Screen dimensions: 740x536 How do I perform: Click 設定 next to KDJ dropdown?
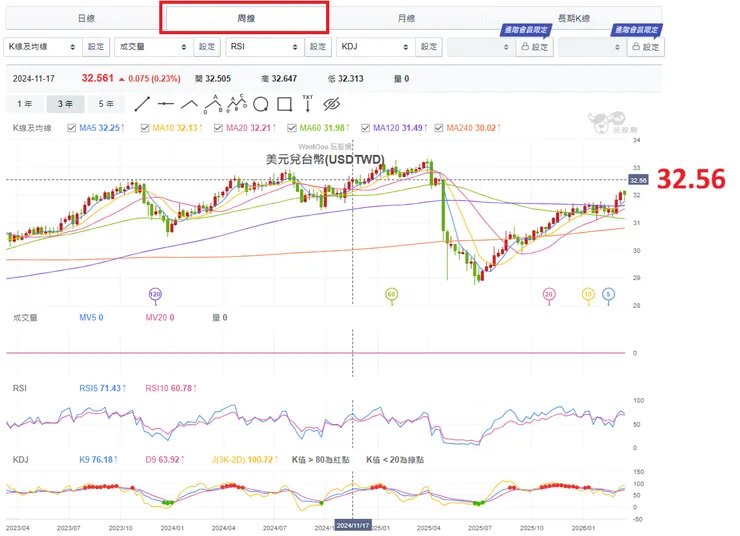pyautogui.click(x=429, y=47)
